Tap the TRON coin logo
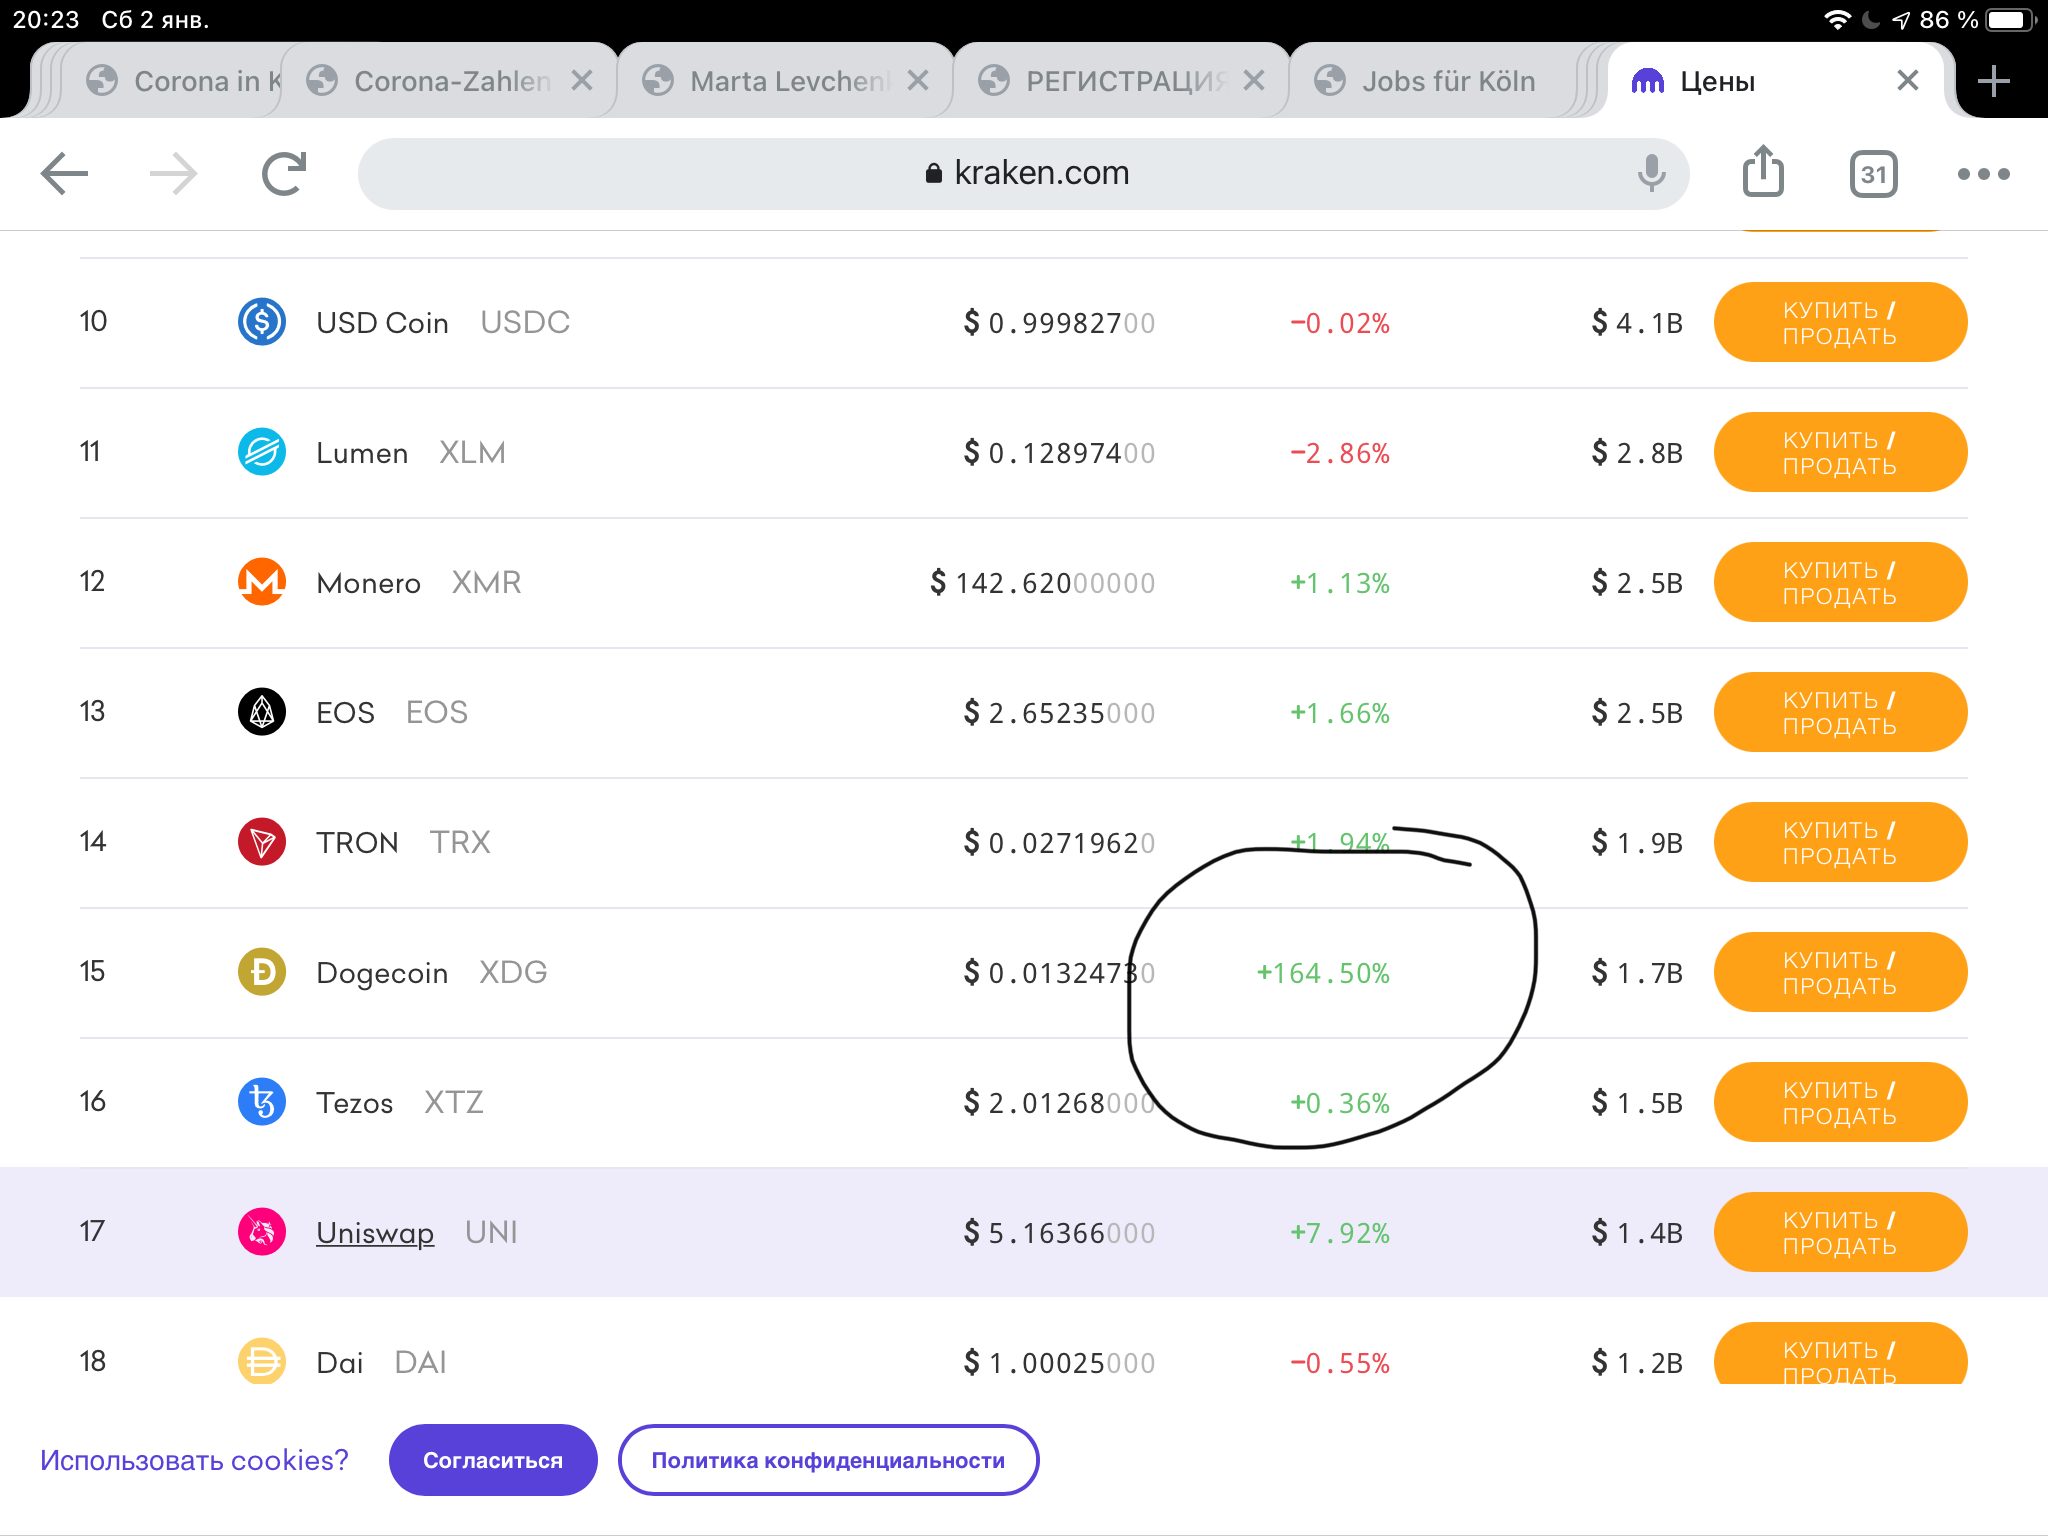This screenshot has height=1536, width=2048. 262,842
